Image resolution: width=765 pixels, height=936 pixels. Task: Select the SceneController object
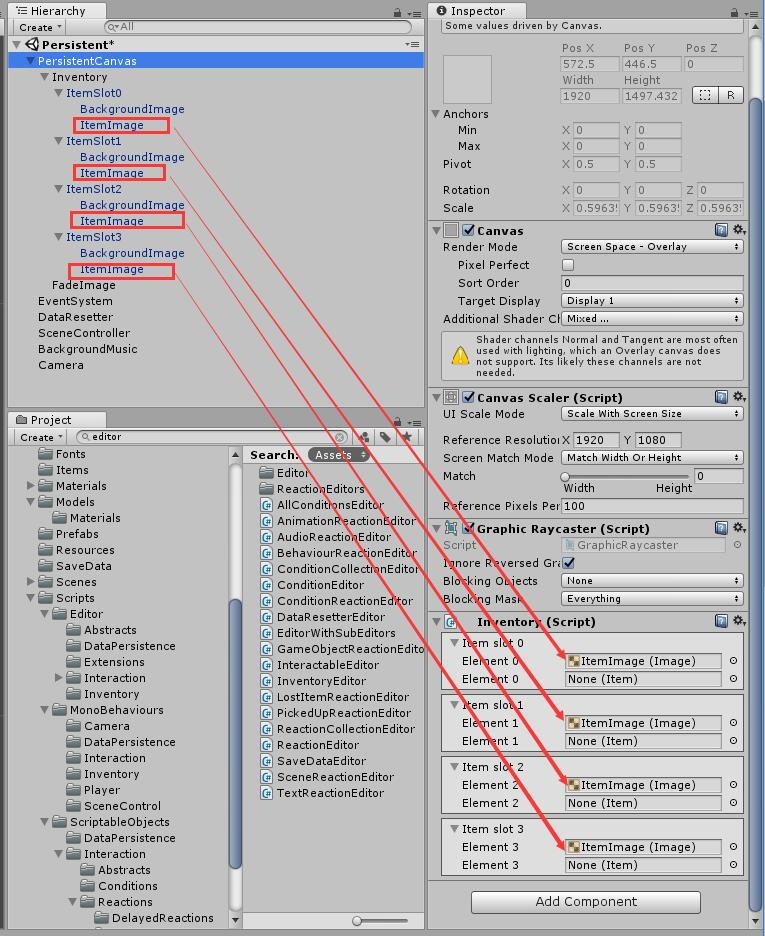pos(84,333)
